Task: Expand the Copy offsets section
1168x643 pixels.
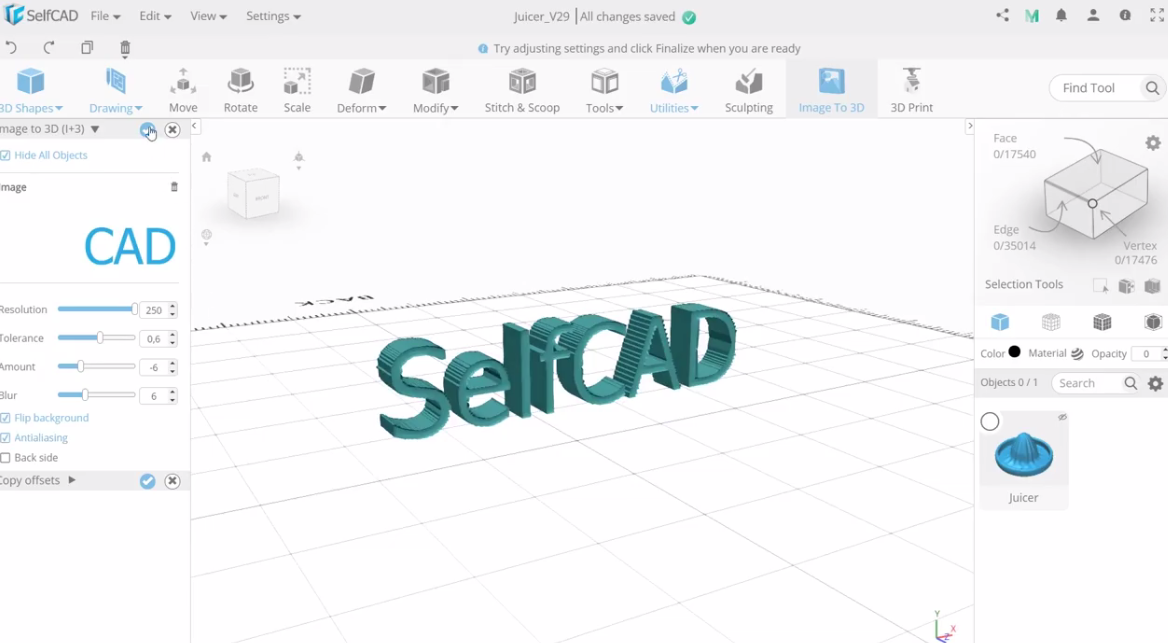Action: click(72, 481)
